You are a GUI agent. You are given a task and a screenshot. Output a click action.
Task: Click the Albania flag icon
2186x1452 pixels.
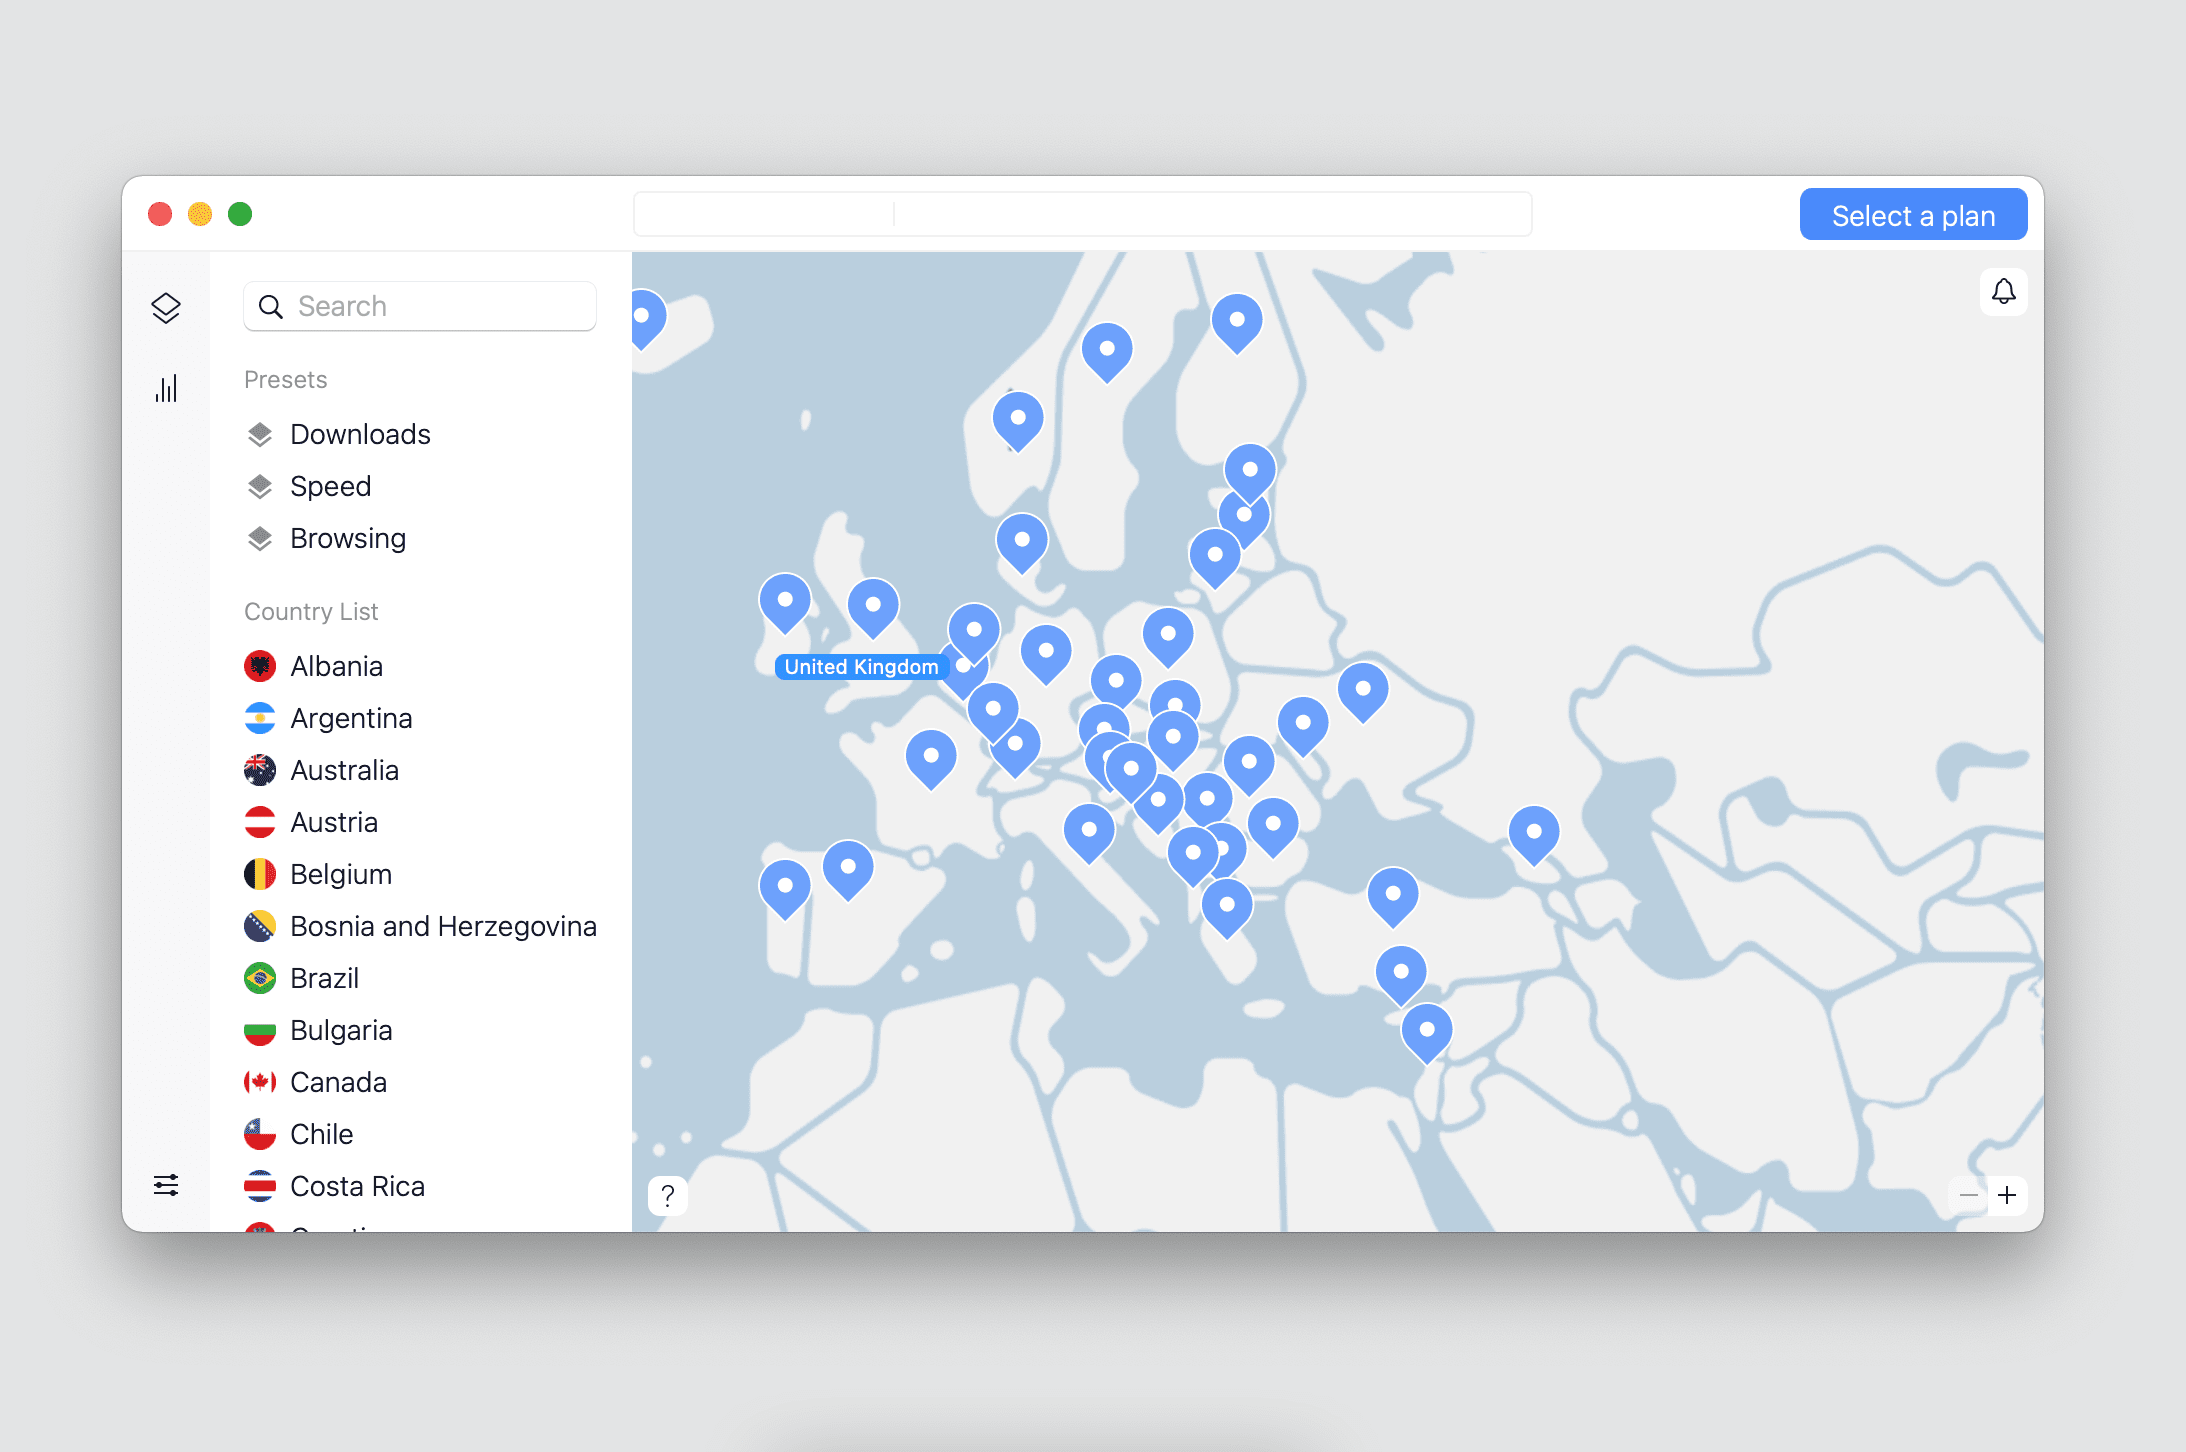[260, 666]
